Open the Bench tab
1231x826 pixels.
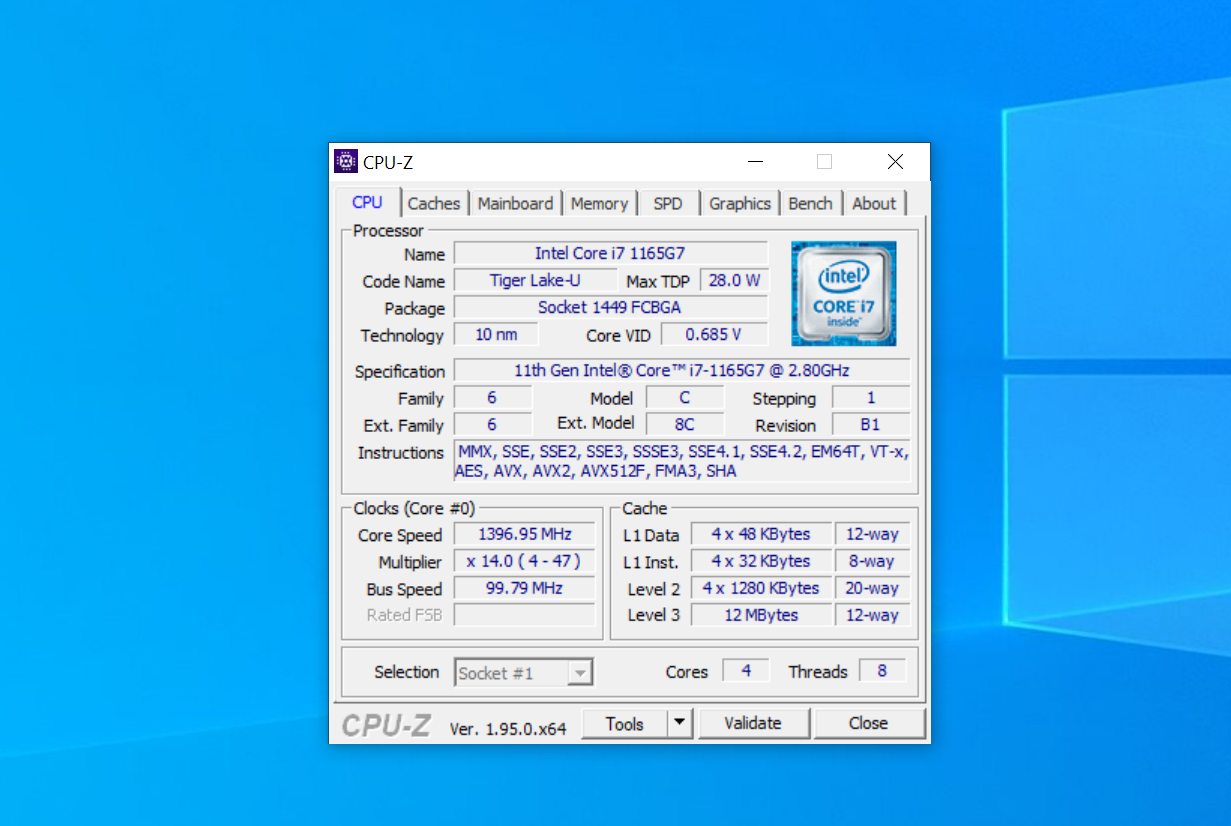[810, 203]
